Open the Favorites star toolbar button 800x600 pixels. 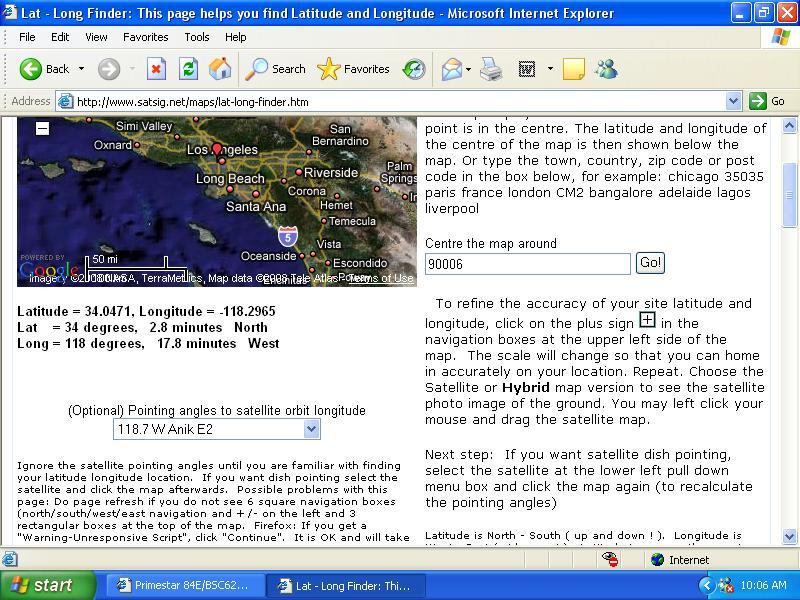pos(353,69)
